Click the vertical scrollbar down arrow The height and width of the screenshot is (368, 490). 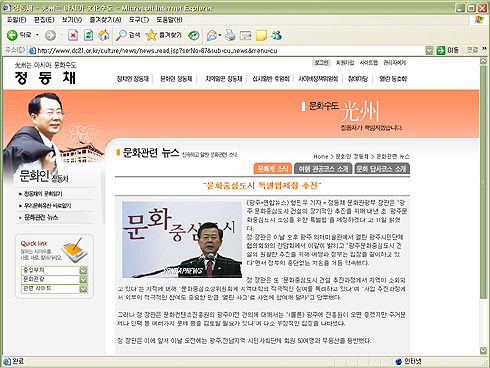tap(483, 350)
